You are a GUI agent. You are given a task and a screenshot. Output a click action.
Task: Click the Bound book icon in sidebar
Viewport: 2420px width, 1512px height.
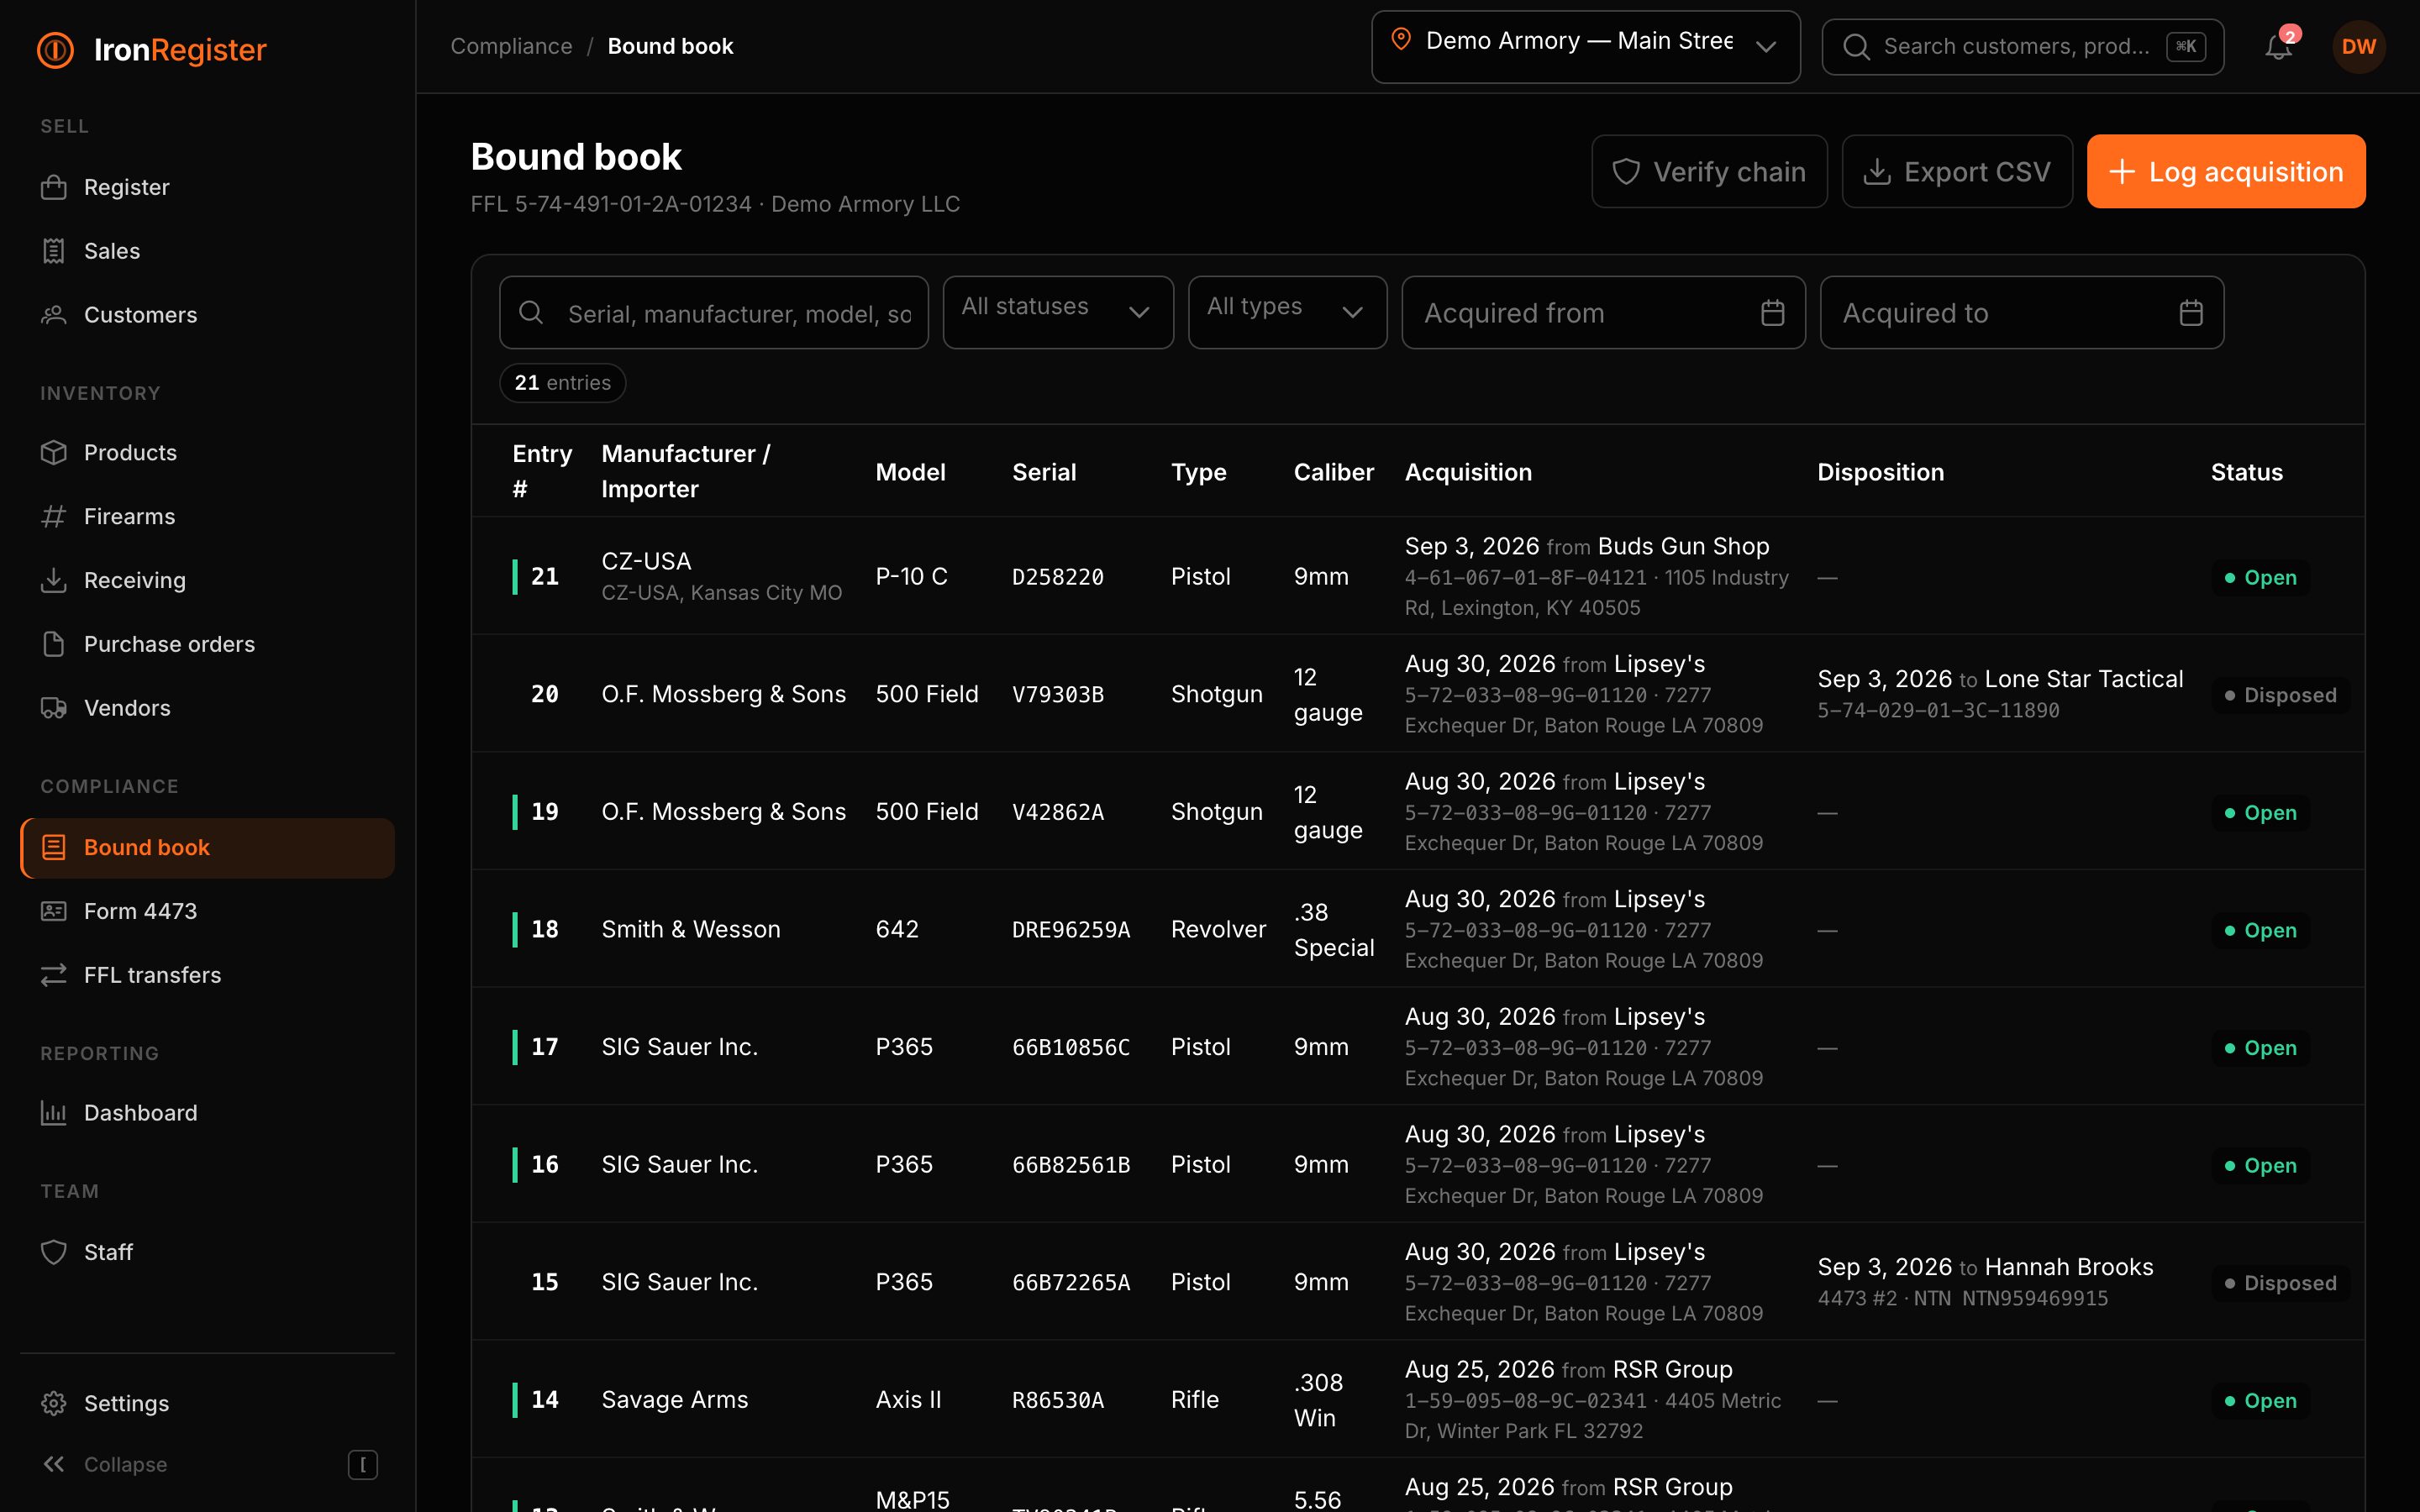click(x=54, y=847)
